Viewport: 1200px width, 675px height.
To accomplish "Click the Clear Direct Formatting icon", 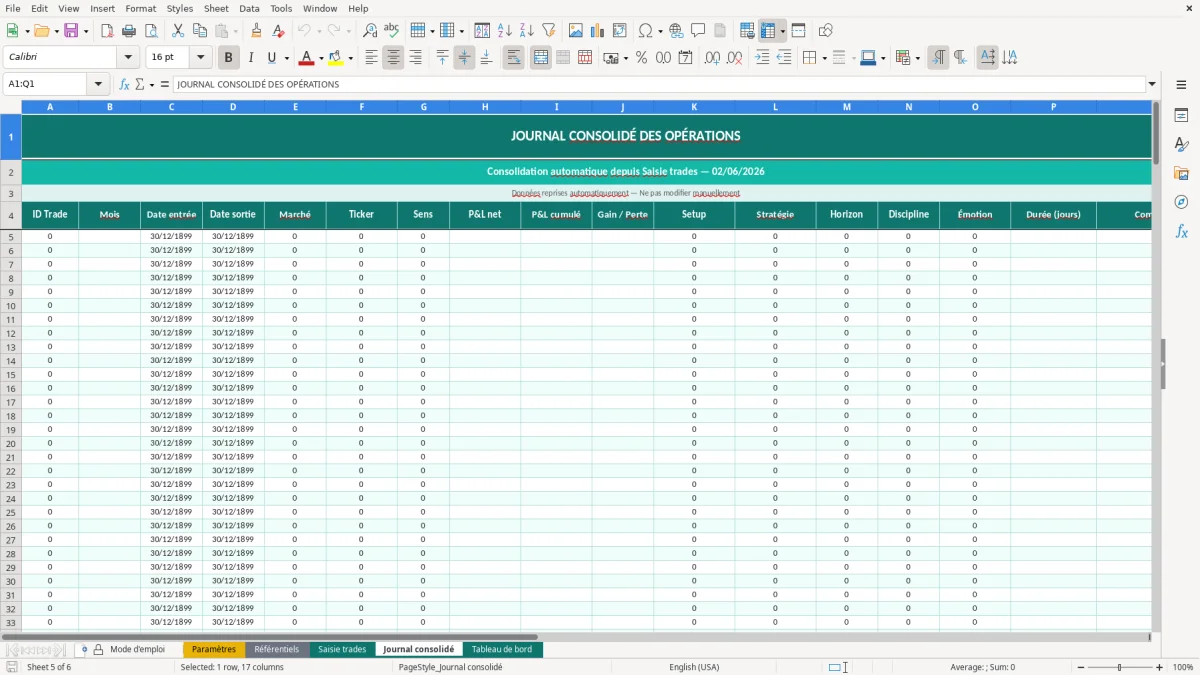I will click(x=278, y=31).
